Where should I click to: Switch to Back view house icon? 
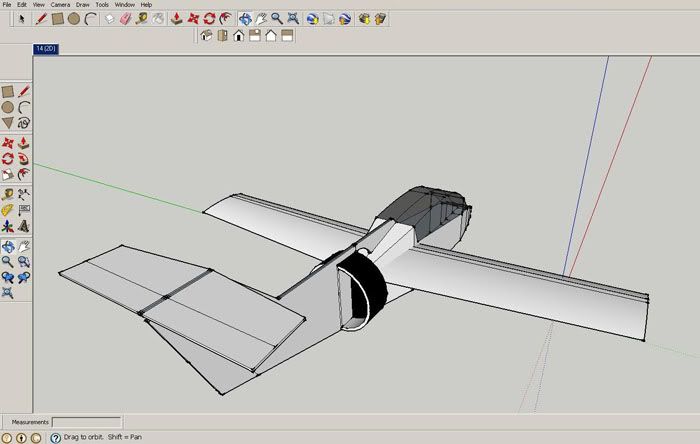[271, 35]
